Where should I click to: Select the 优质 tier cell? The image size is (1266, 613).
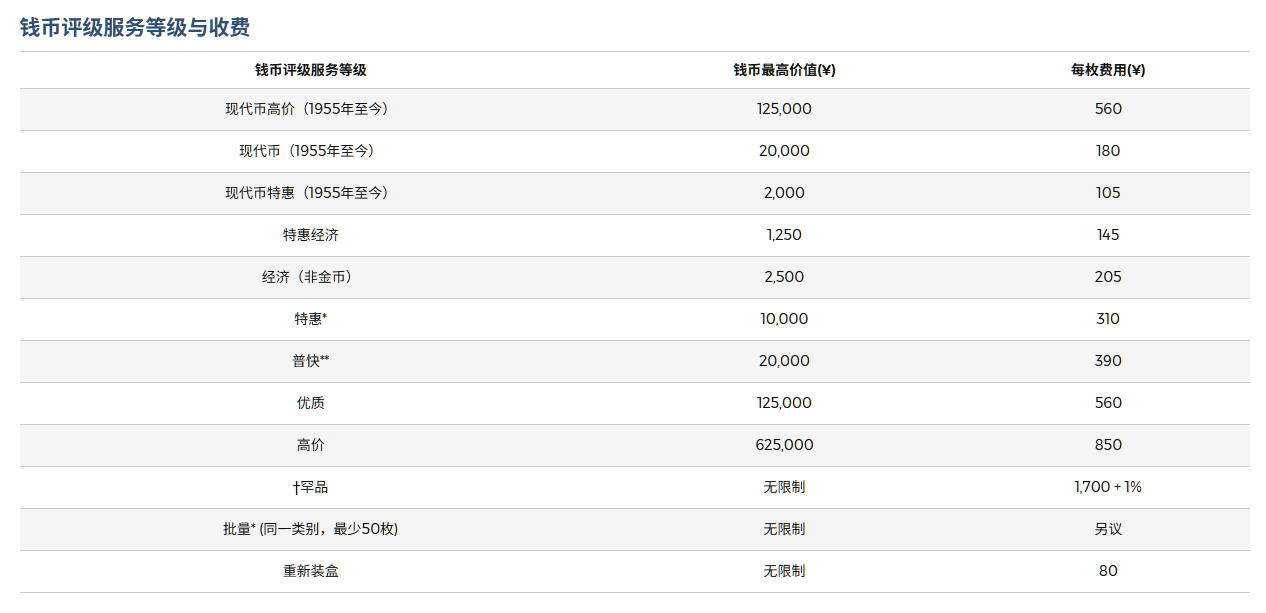(310, 403)
